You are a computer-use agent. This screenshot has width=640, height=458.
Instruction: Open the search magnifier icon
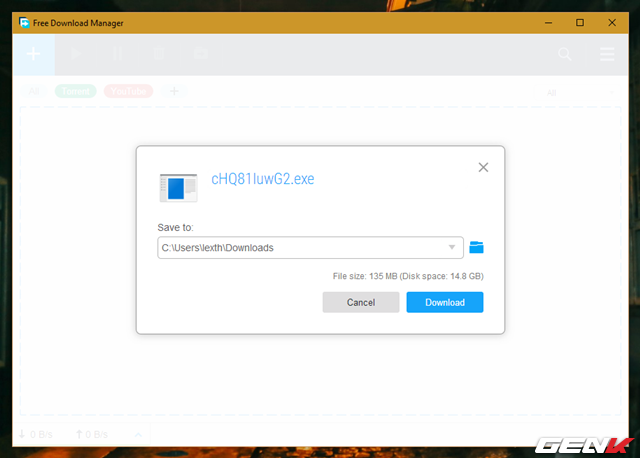[x=565, y=54]
